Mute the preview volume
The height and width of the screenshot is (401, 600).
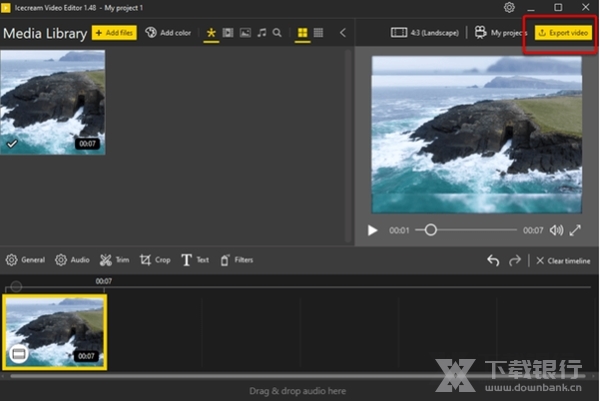coord(556,230)
